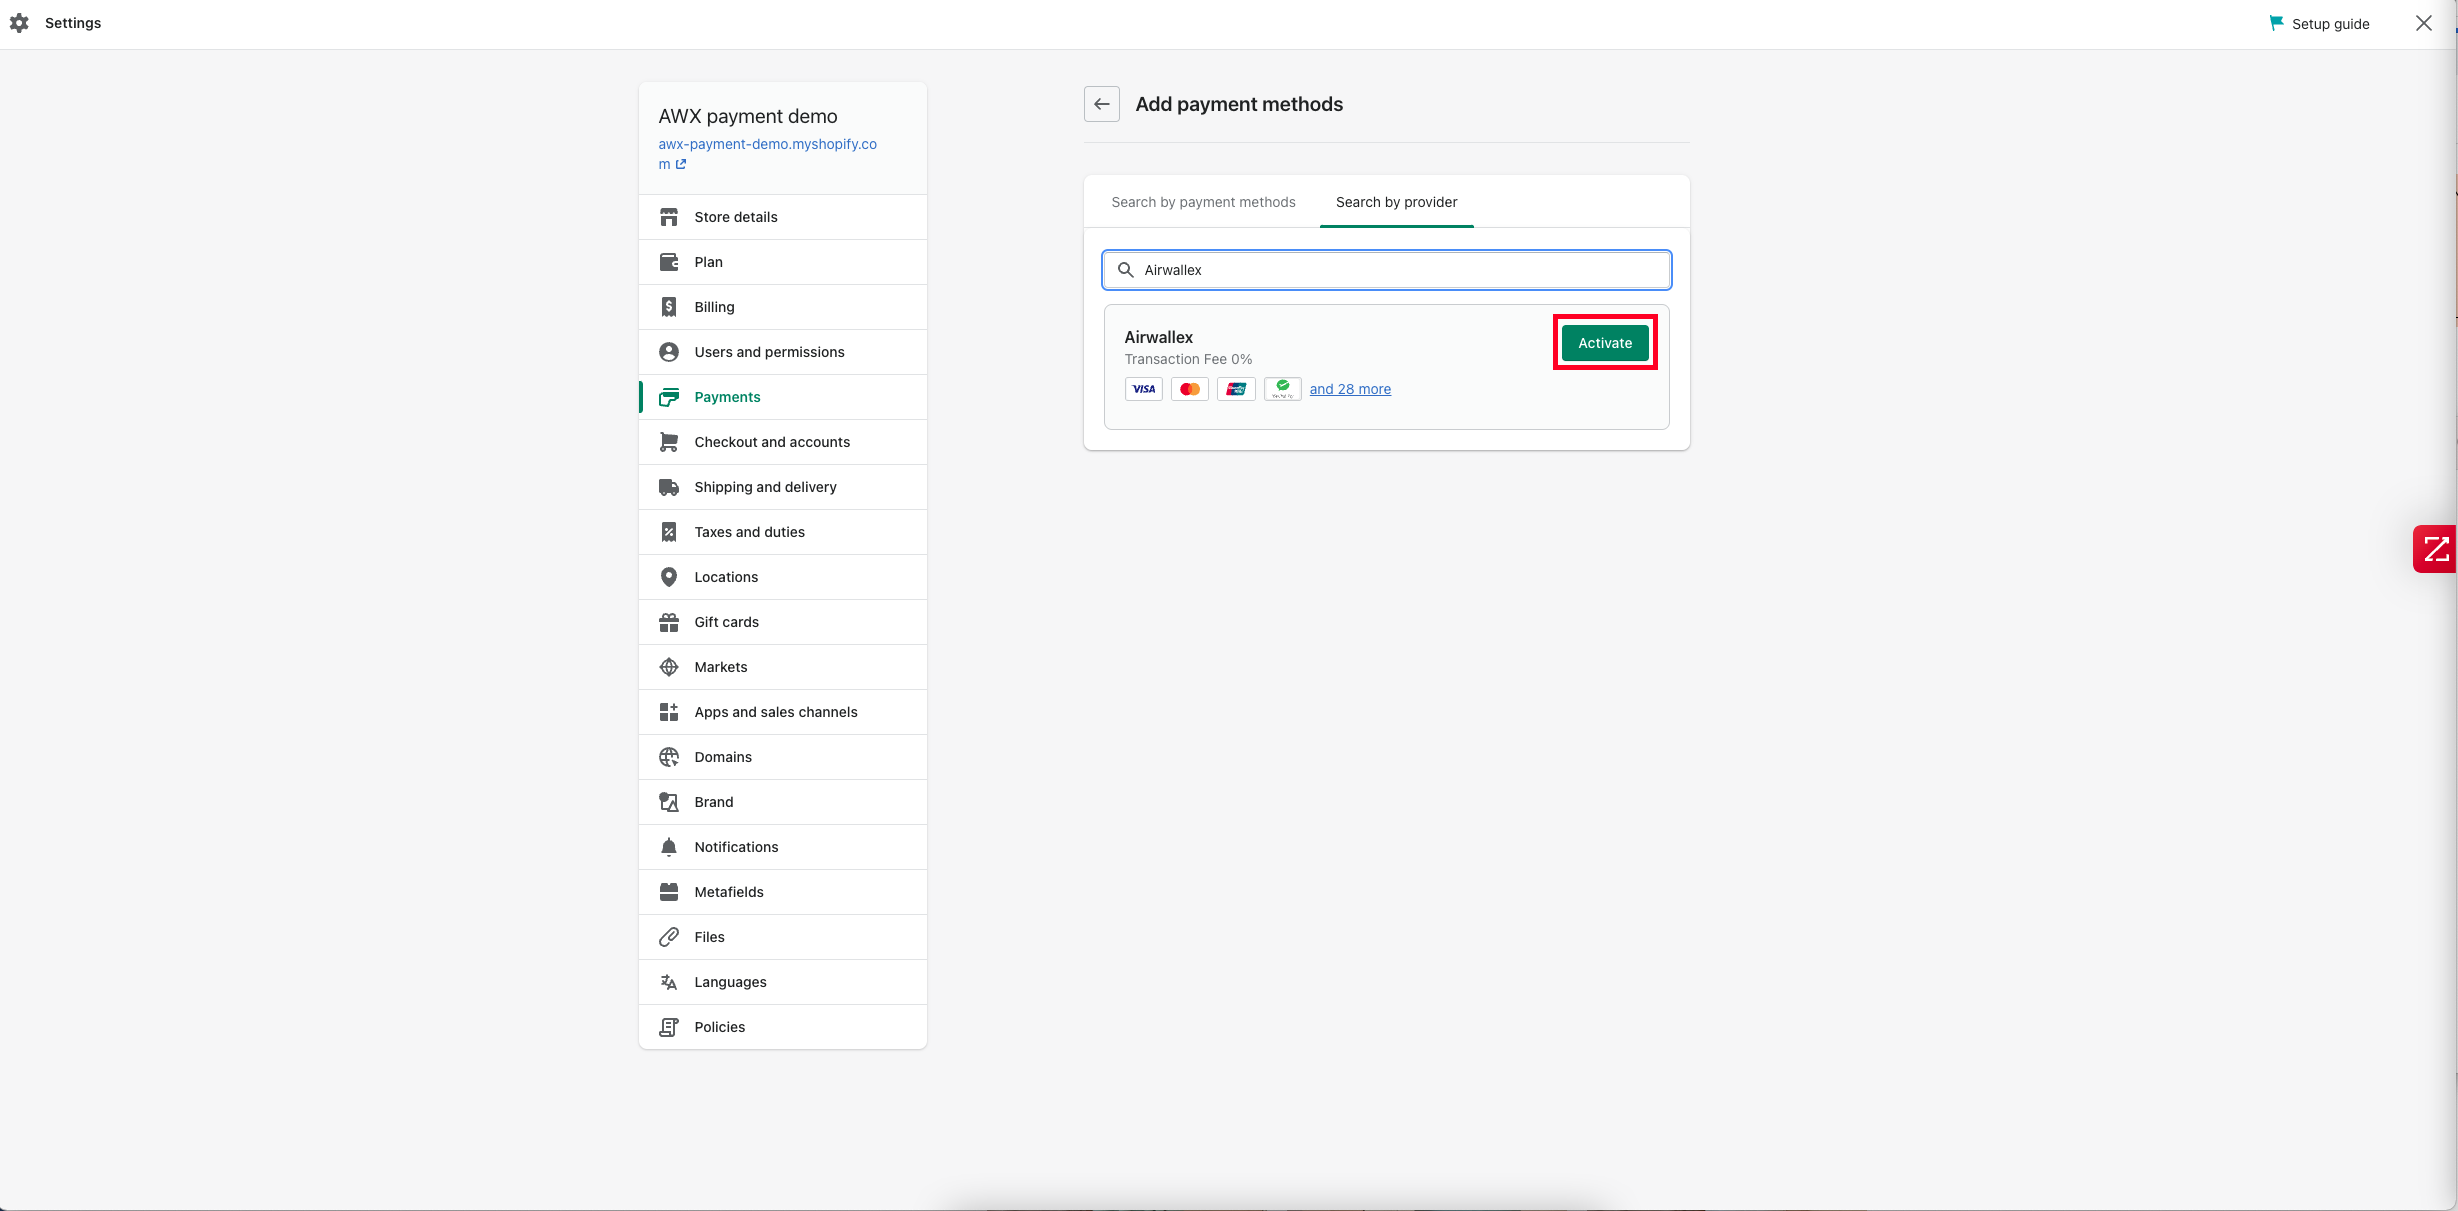The height and width of the screenshot is (1211, 2458).
Task: Click the Setup guide flag icon
Action: [x=2276, y=23]
